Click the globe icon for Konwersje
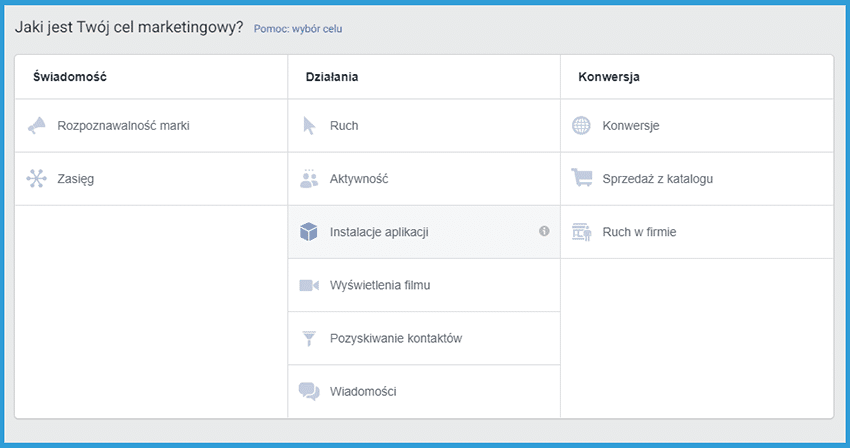 [x=581, y=125]
